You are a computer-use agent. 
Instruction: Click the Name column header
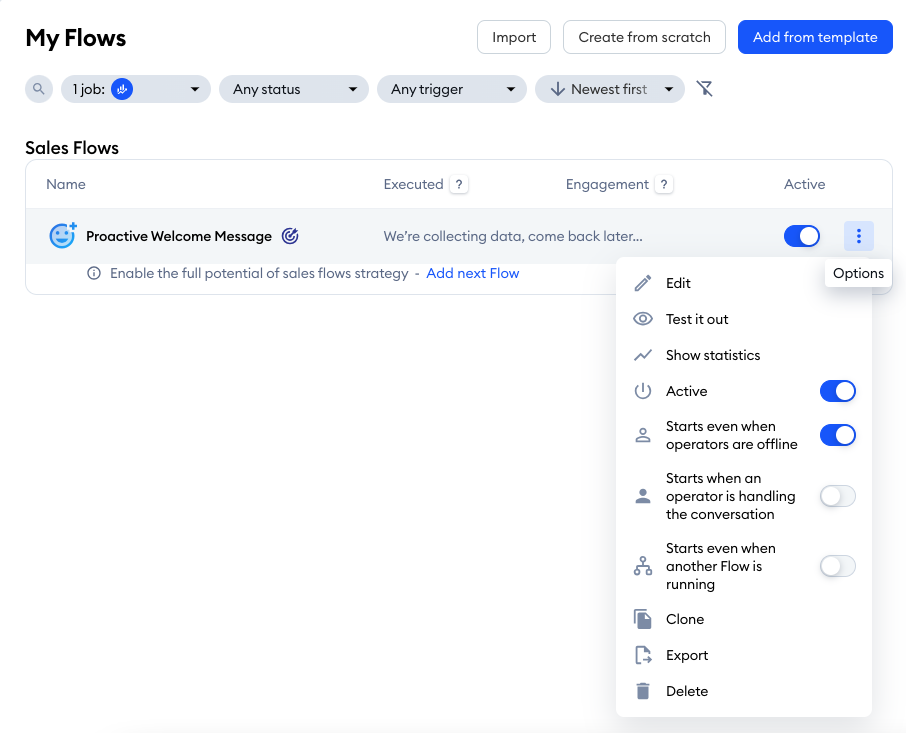click(66, 184)
